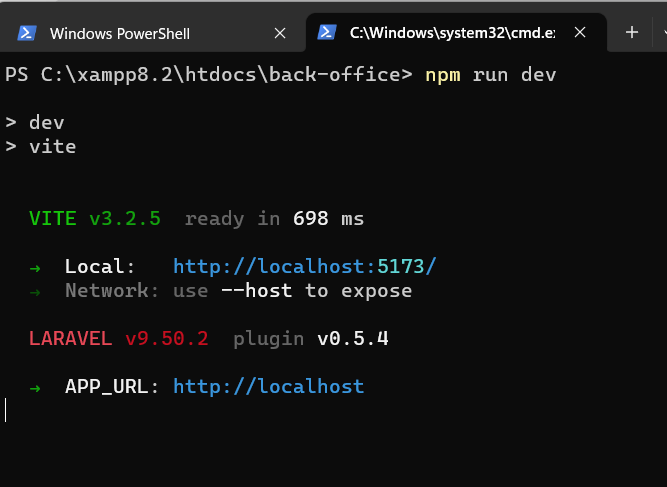Place cursor at the blinking terminal caret line
The image size is (667, 487).
(x=6, y=410)
